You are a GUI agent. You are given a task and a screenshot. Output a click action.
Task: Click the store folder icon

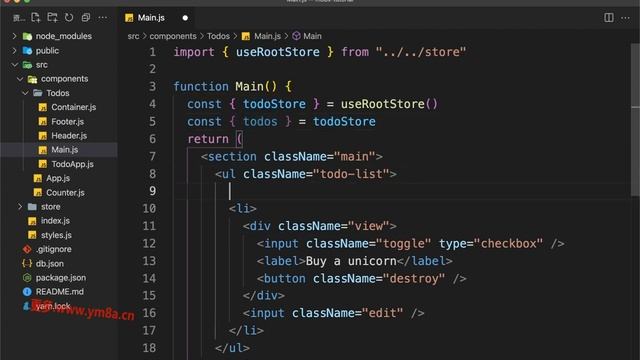(x=32, y=207)
